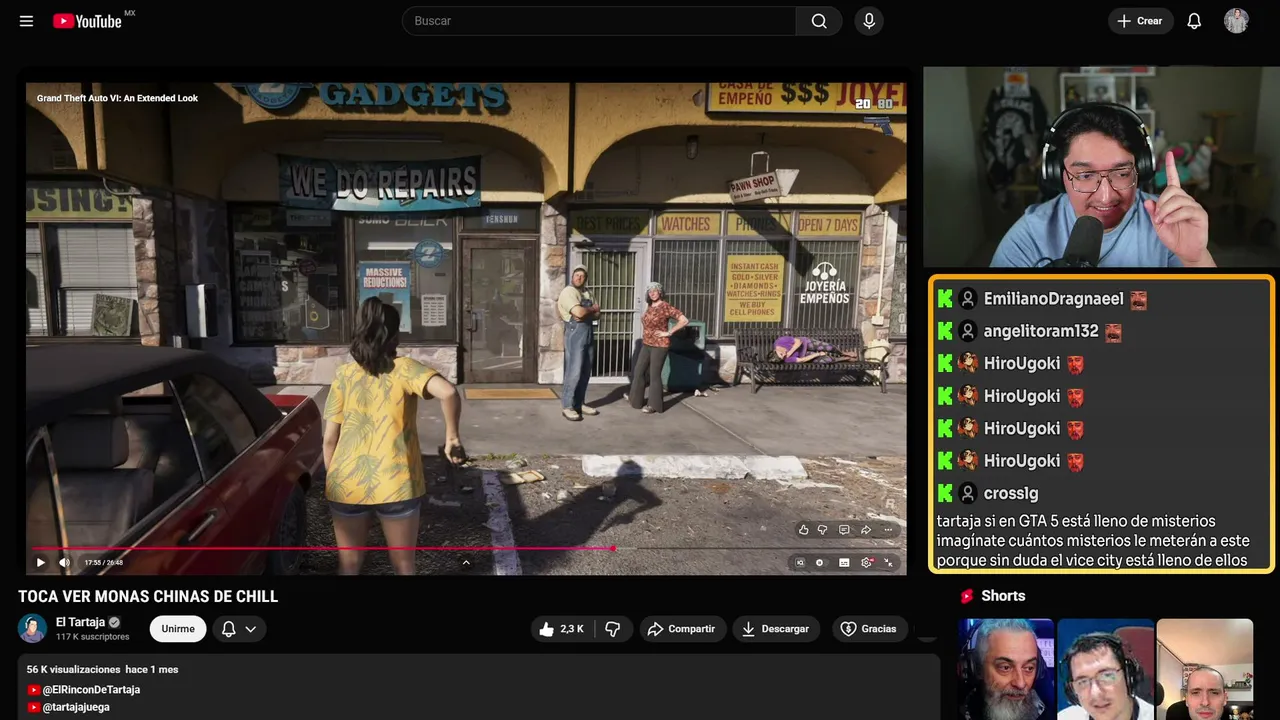Click the 117 K suscriptores count
Viewport: 1280px width, 720px height.
[93, 637]
